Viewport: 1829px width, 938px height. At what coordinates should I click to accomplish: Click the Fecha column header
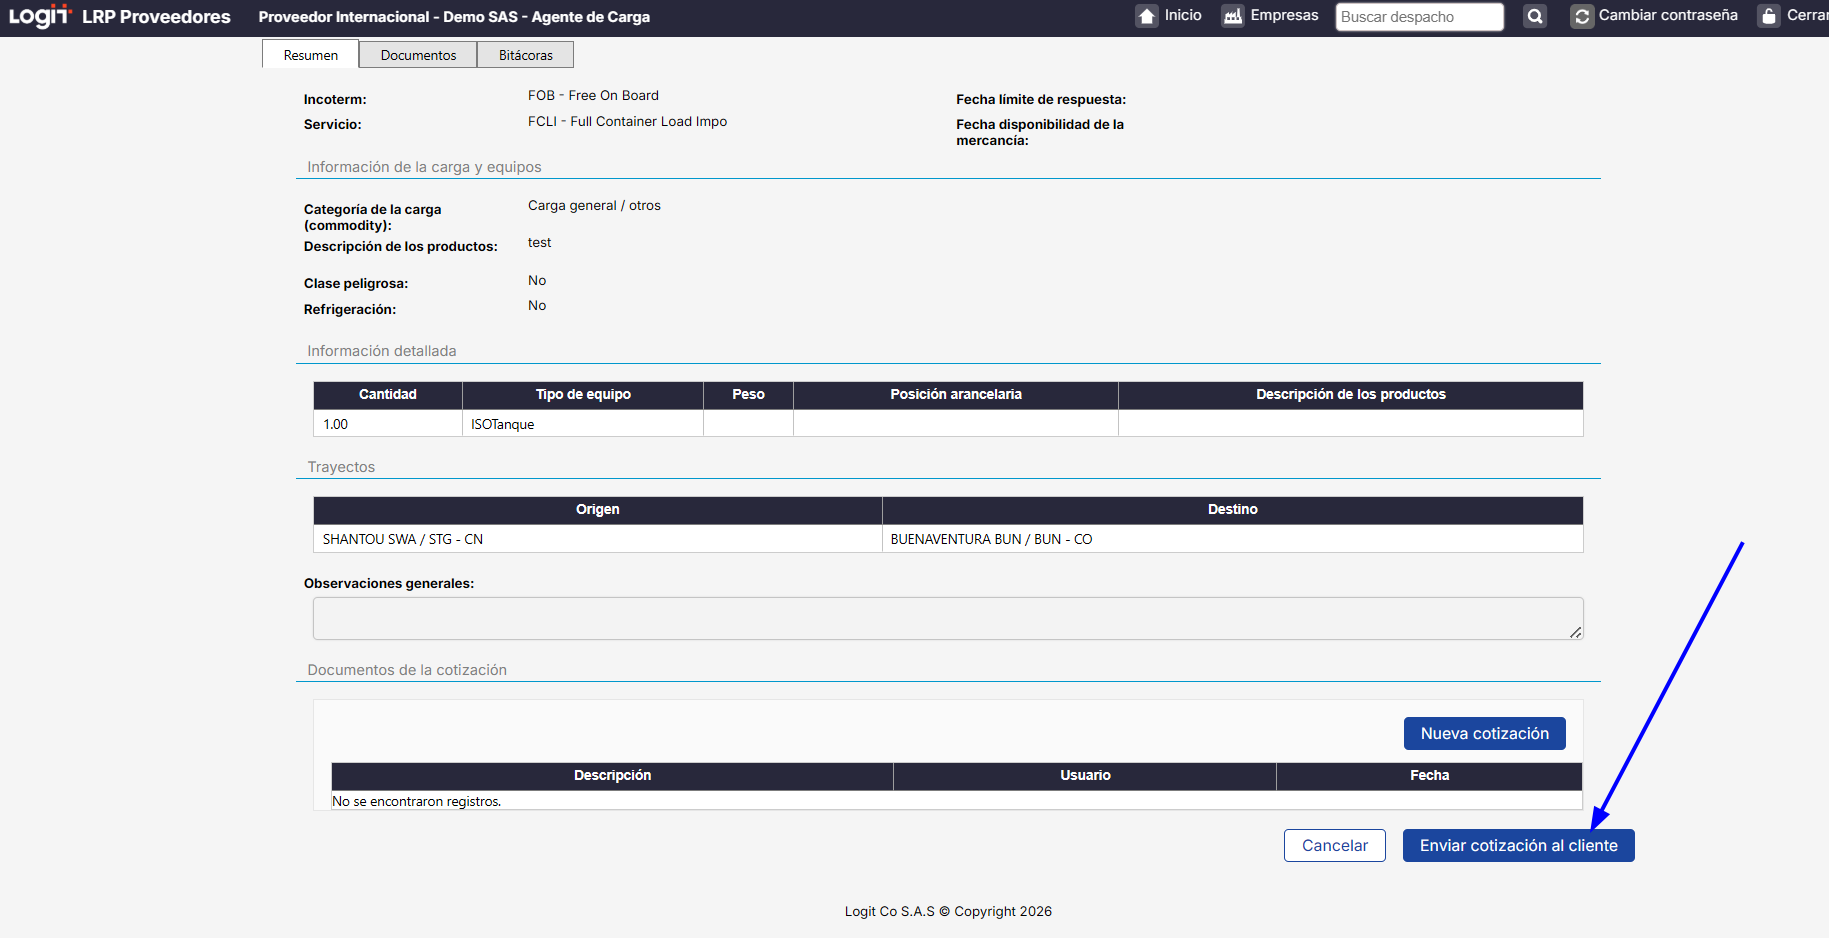[x=1430, y=775]
